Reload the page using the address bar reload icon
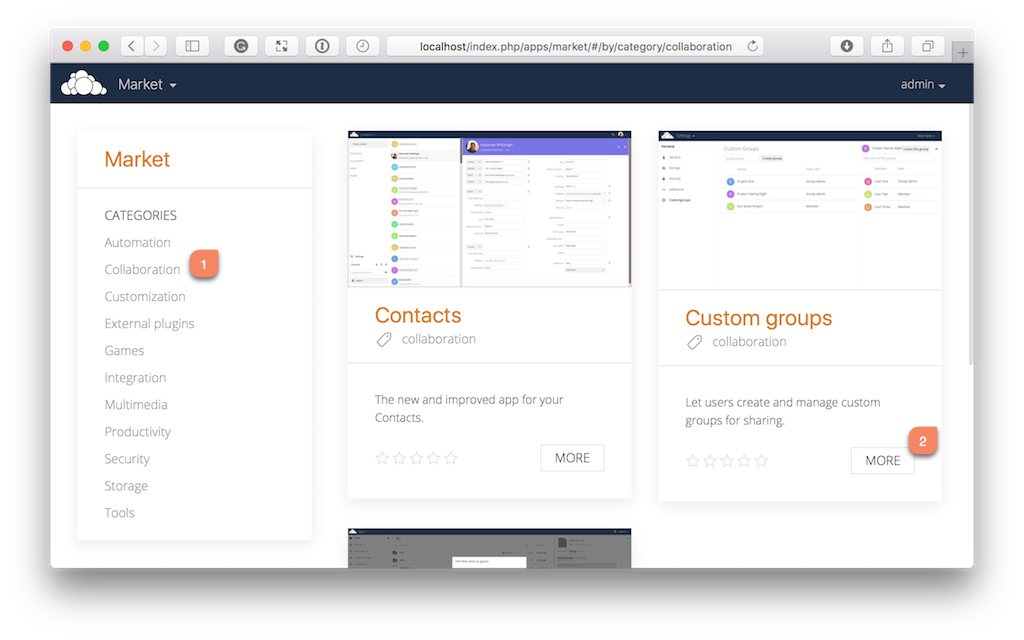Image resolution: width=1024 pixels, height=640 pixels. click(x=752, y=45)
